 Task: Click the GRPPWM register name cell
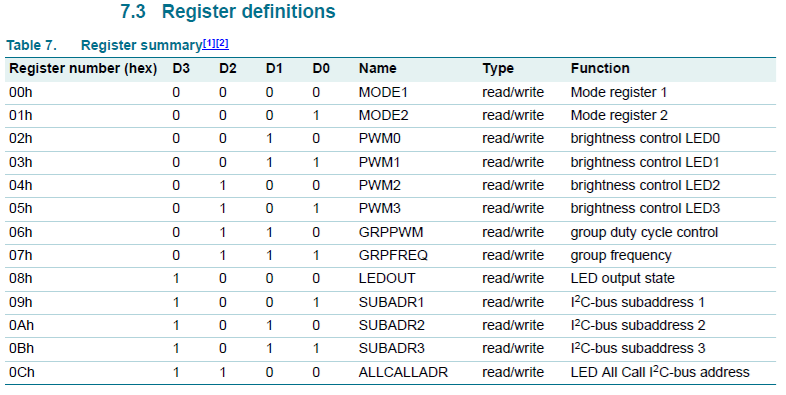pyautogui.click(x=391, y=233)
